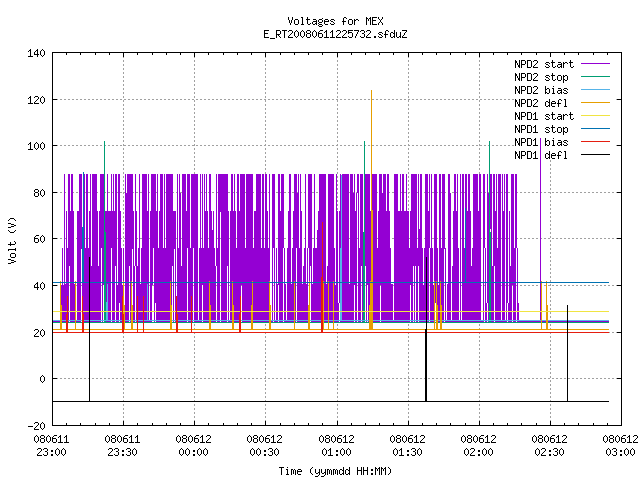Click the x-axis tick "080612 02:00"
Image resolution: width=640 pixels, height=480 pixels.
pos(478,446)
